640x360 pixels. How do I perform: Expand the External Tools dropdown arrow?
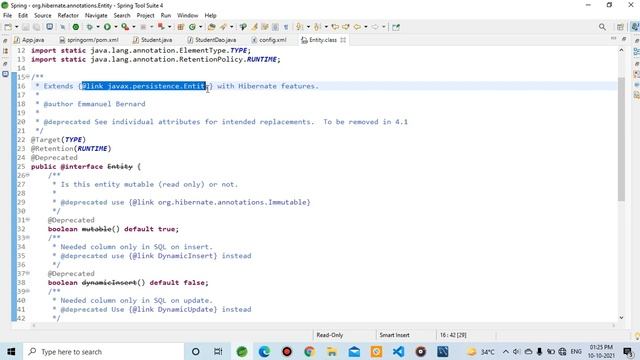coord(170,27)
